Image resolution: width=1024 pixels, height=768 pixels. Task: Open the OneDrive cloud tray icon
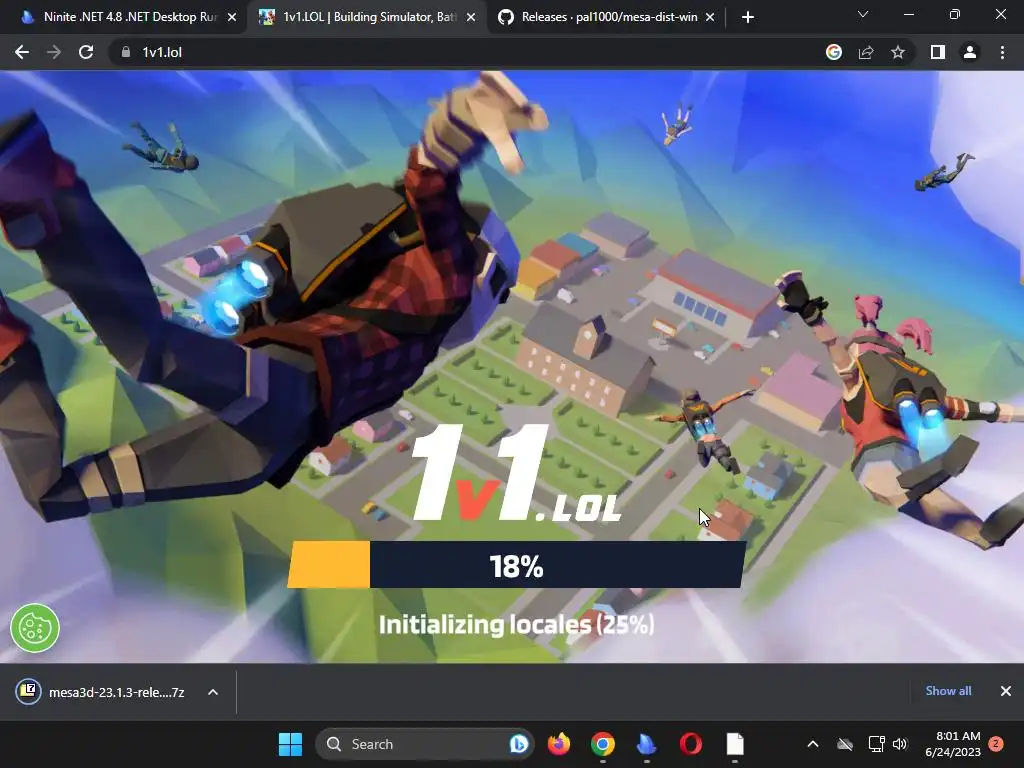tap(845, 744)
